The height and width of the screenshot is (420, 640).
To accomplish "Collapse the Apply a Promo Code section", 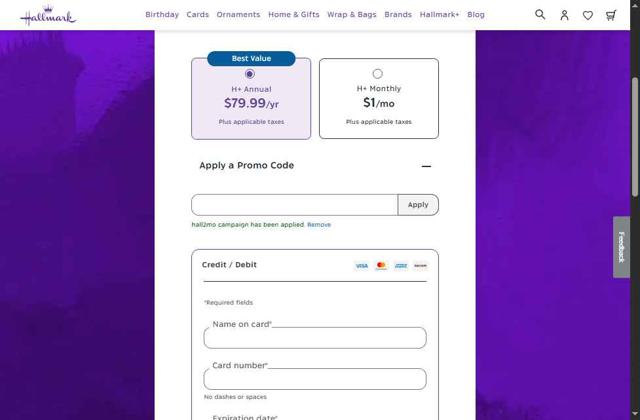I will tap(426, 166).
